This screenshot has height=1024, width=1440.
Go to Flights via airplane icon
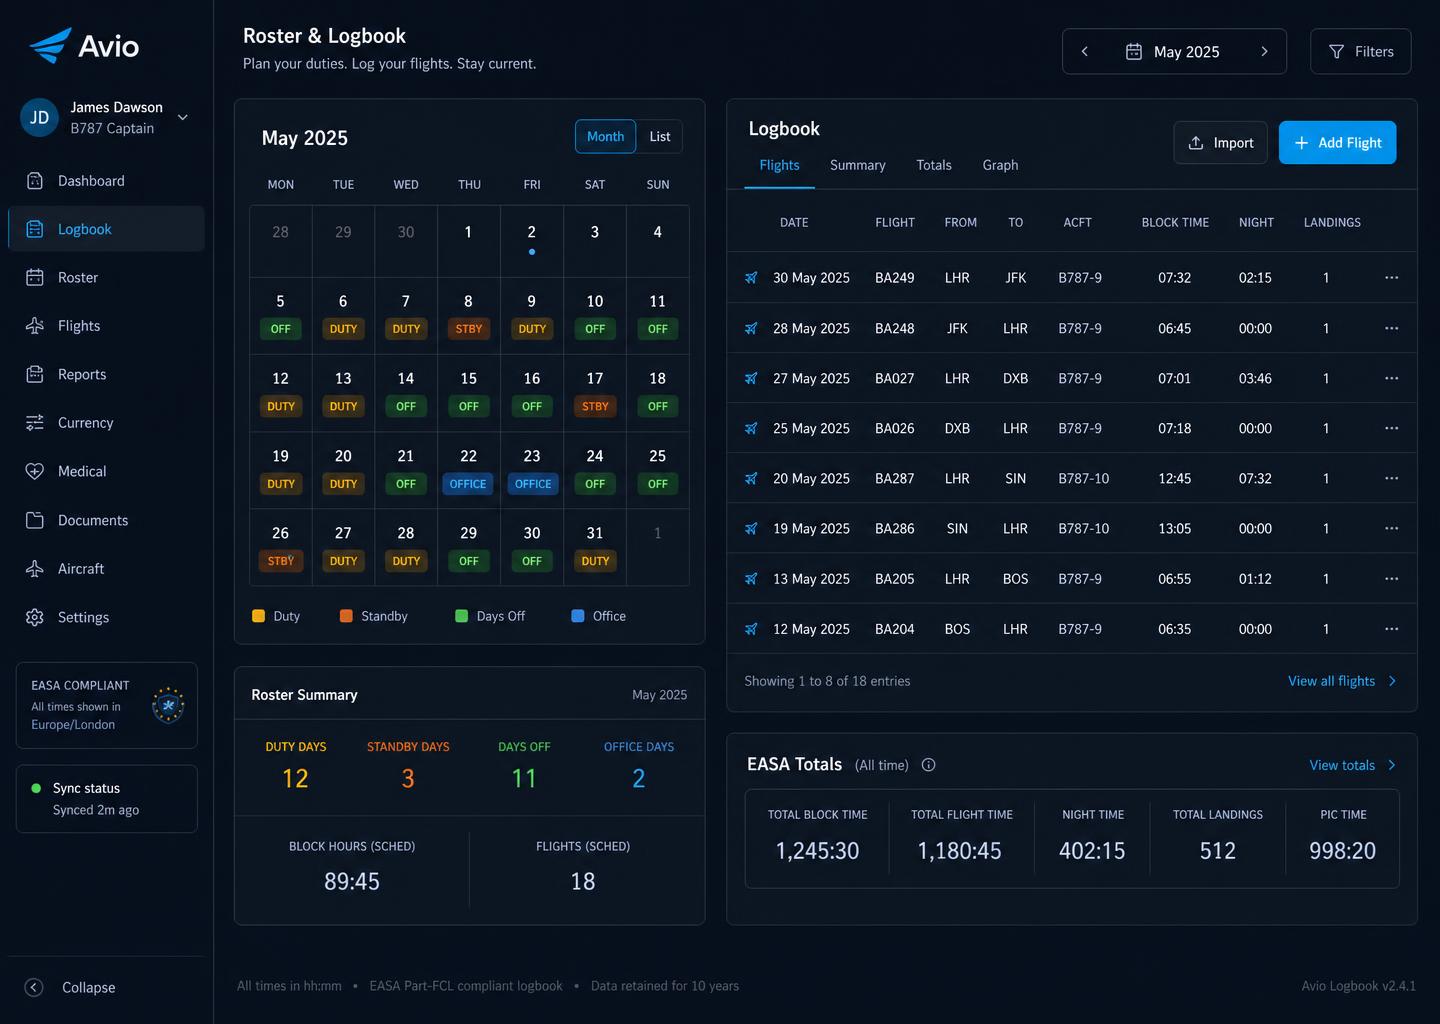coord(35,326)
